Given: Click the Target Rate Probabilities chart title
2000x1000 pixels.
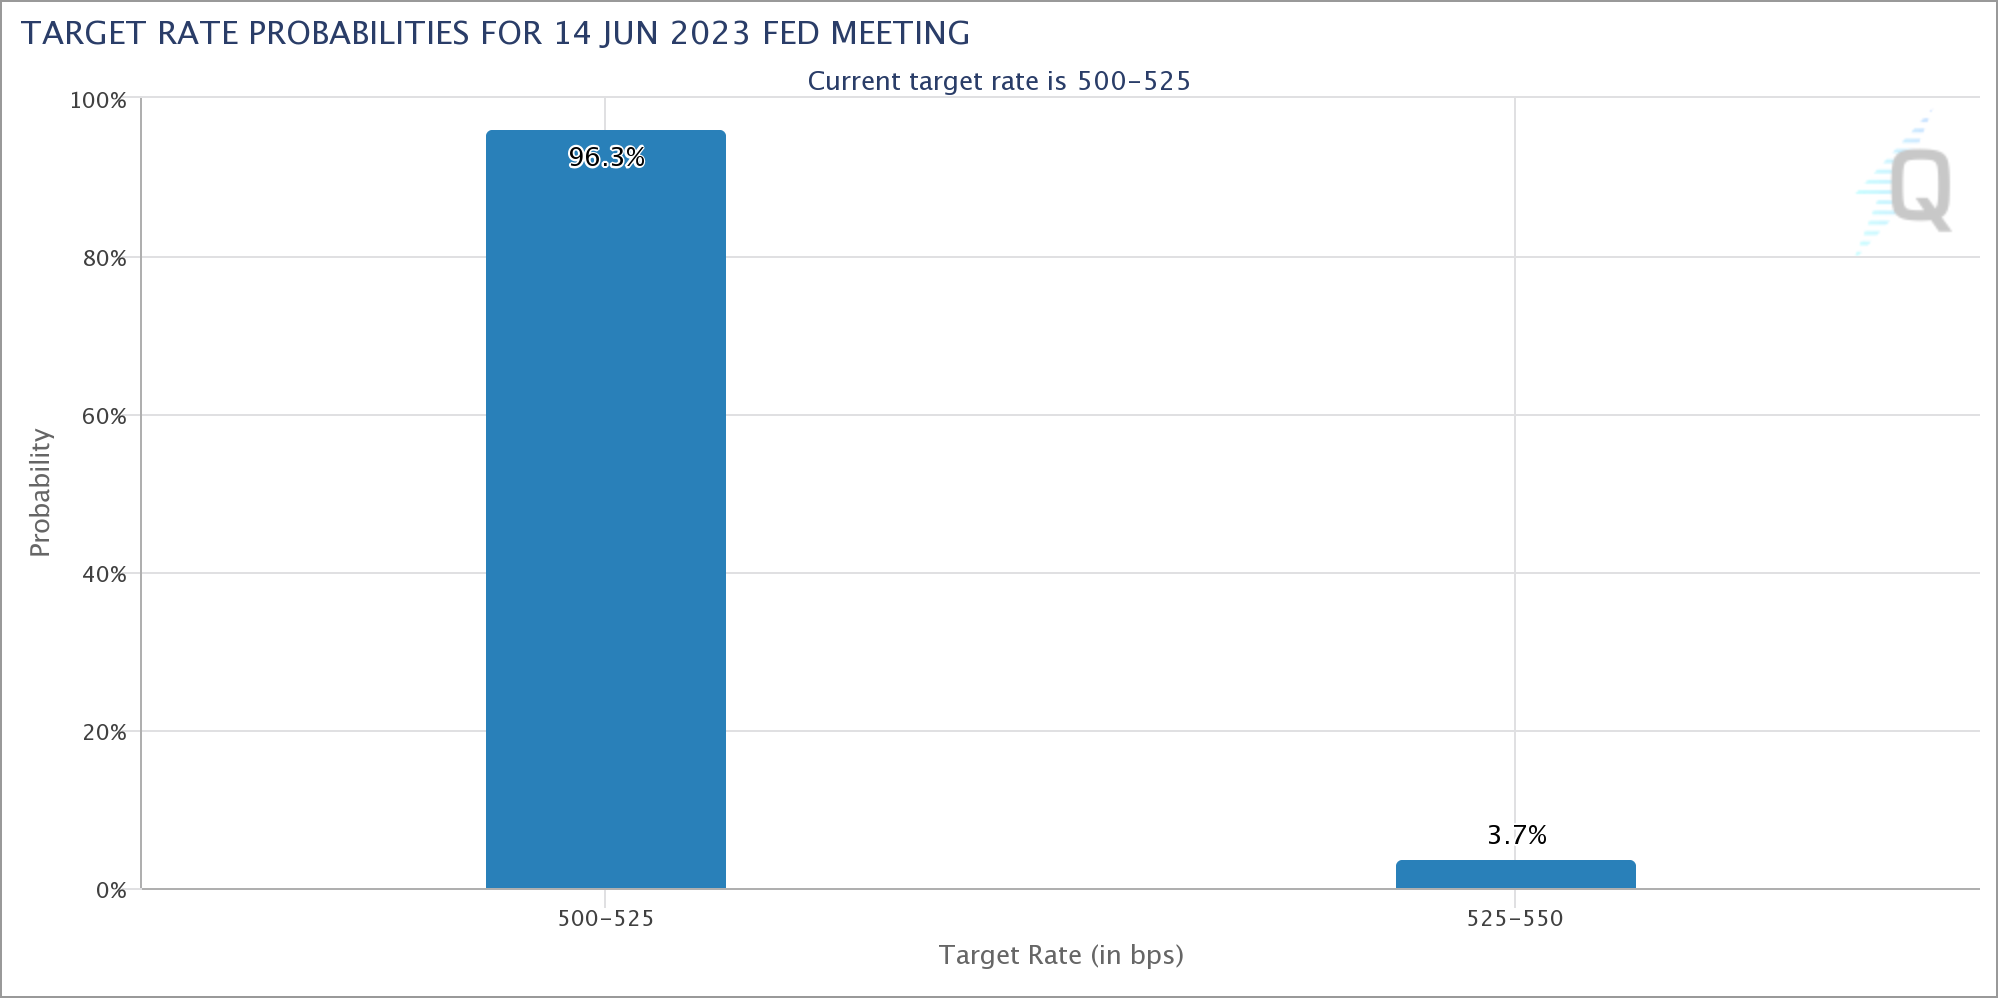Looking at the screenshot, I should [495, 33].
